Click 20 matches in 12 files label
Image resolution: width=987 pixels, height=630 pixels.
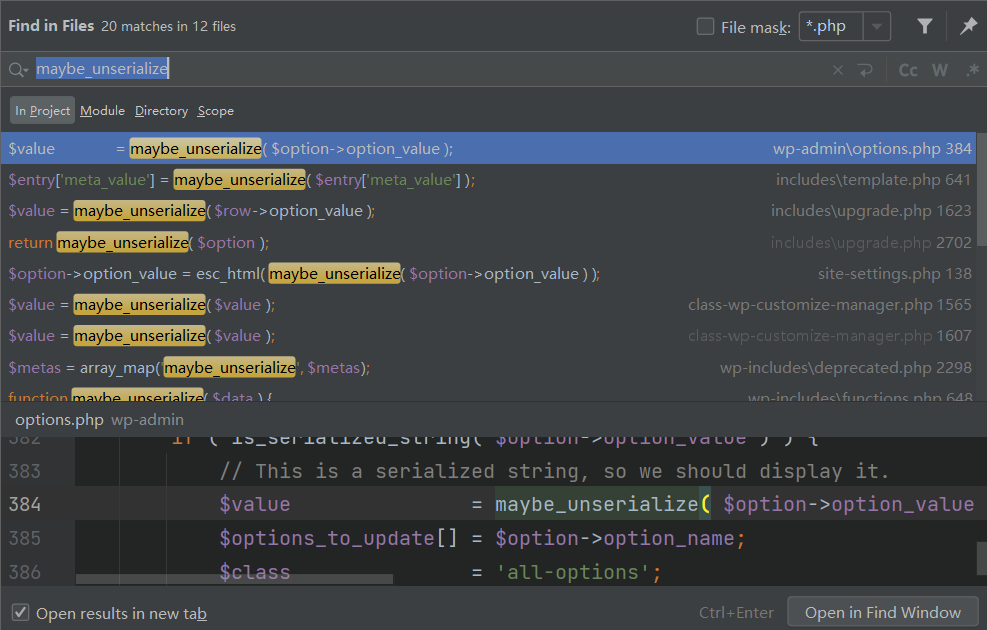click(168, 26)
